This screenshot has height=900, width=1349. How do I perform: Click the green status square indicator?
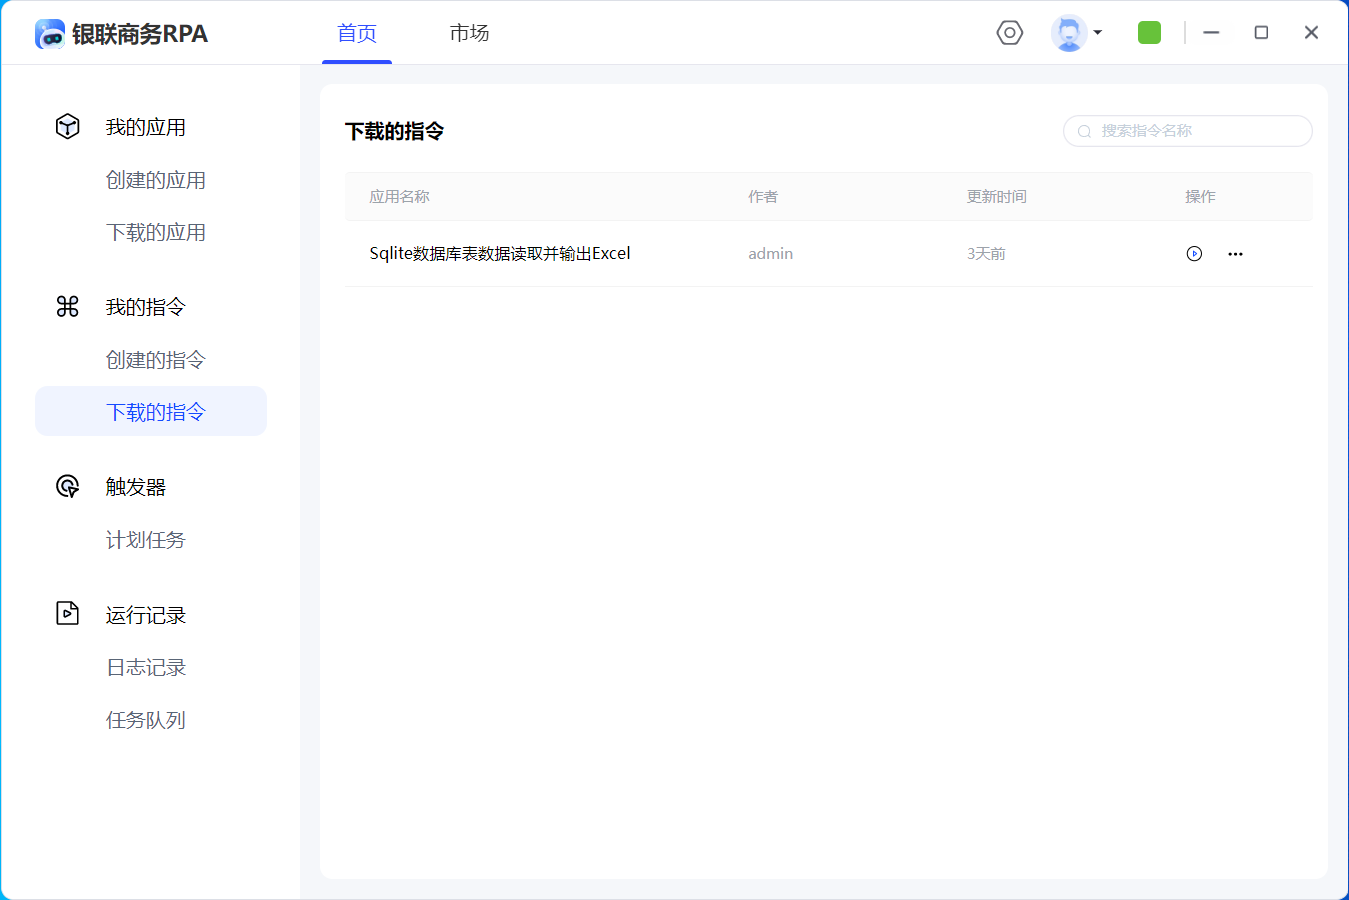point(1149,33)
